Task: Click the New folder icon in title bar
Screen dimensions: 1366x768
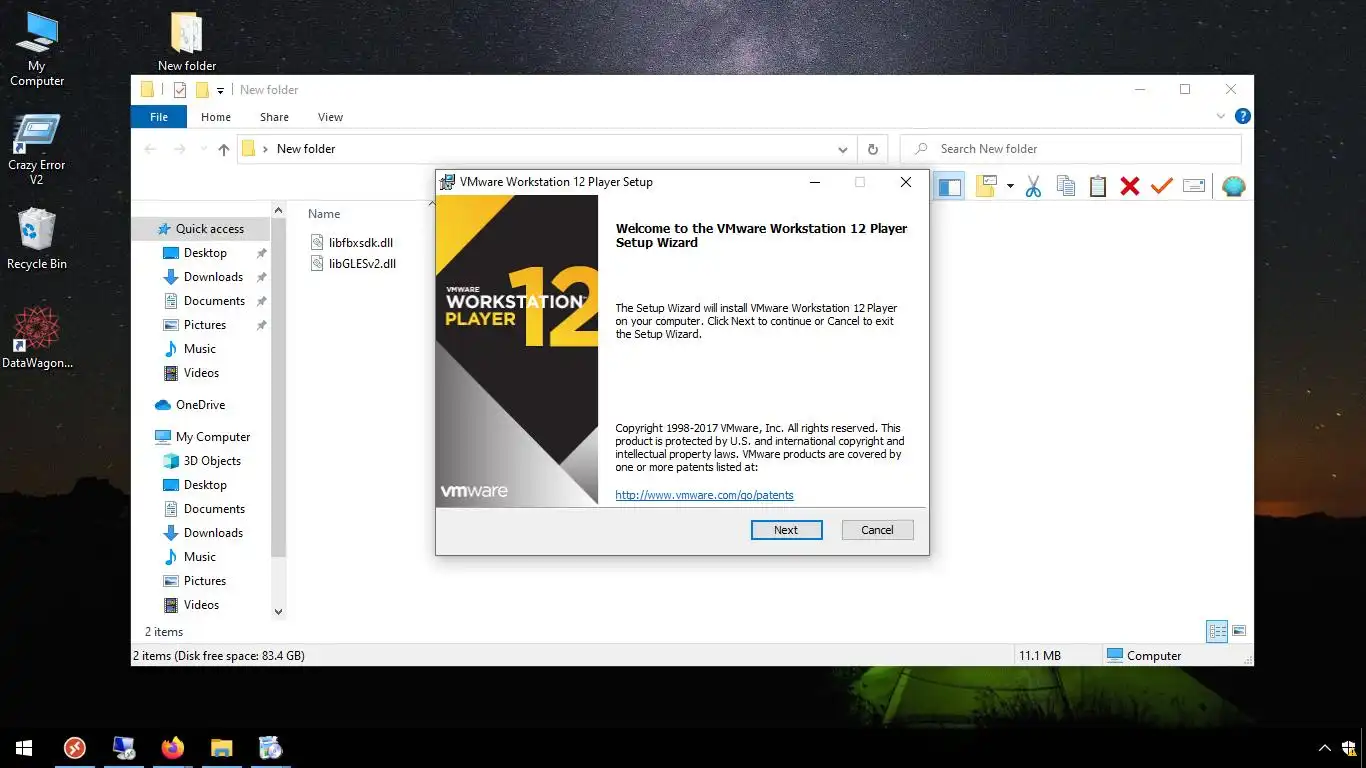Action: click(202, 90)
